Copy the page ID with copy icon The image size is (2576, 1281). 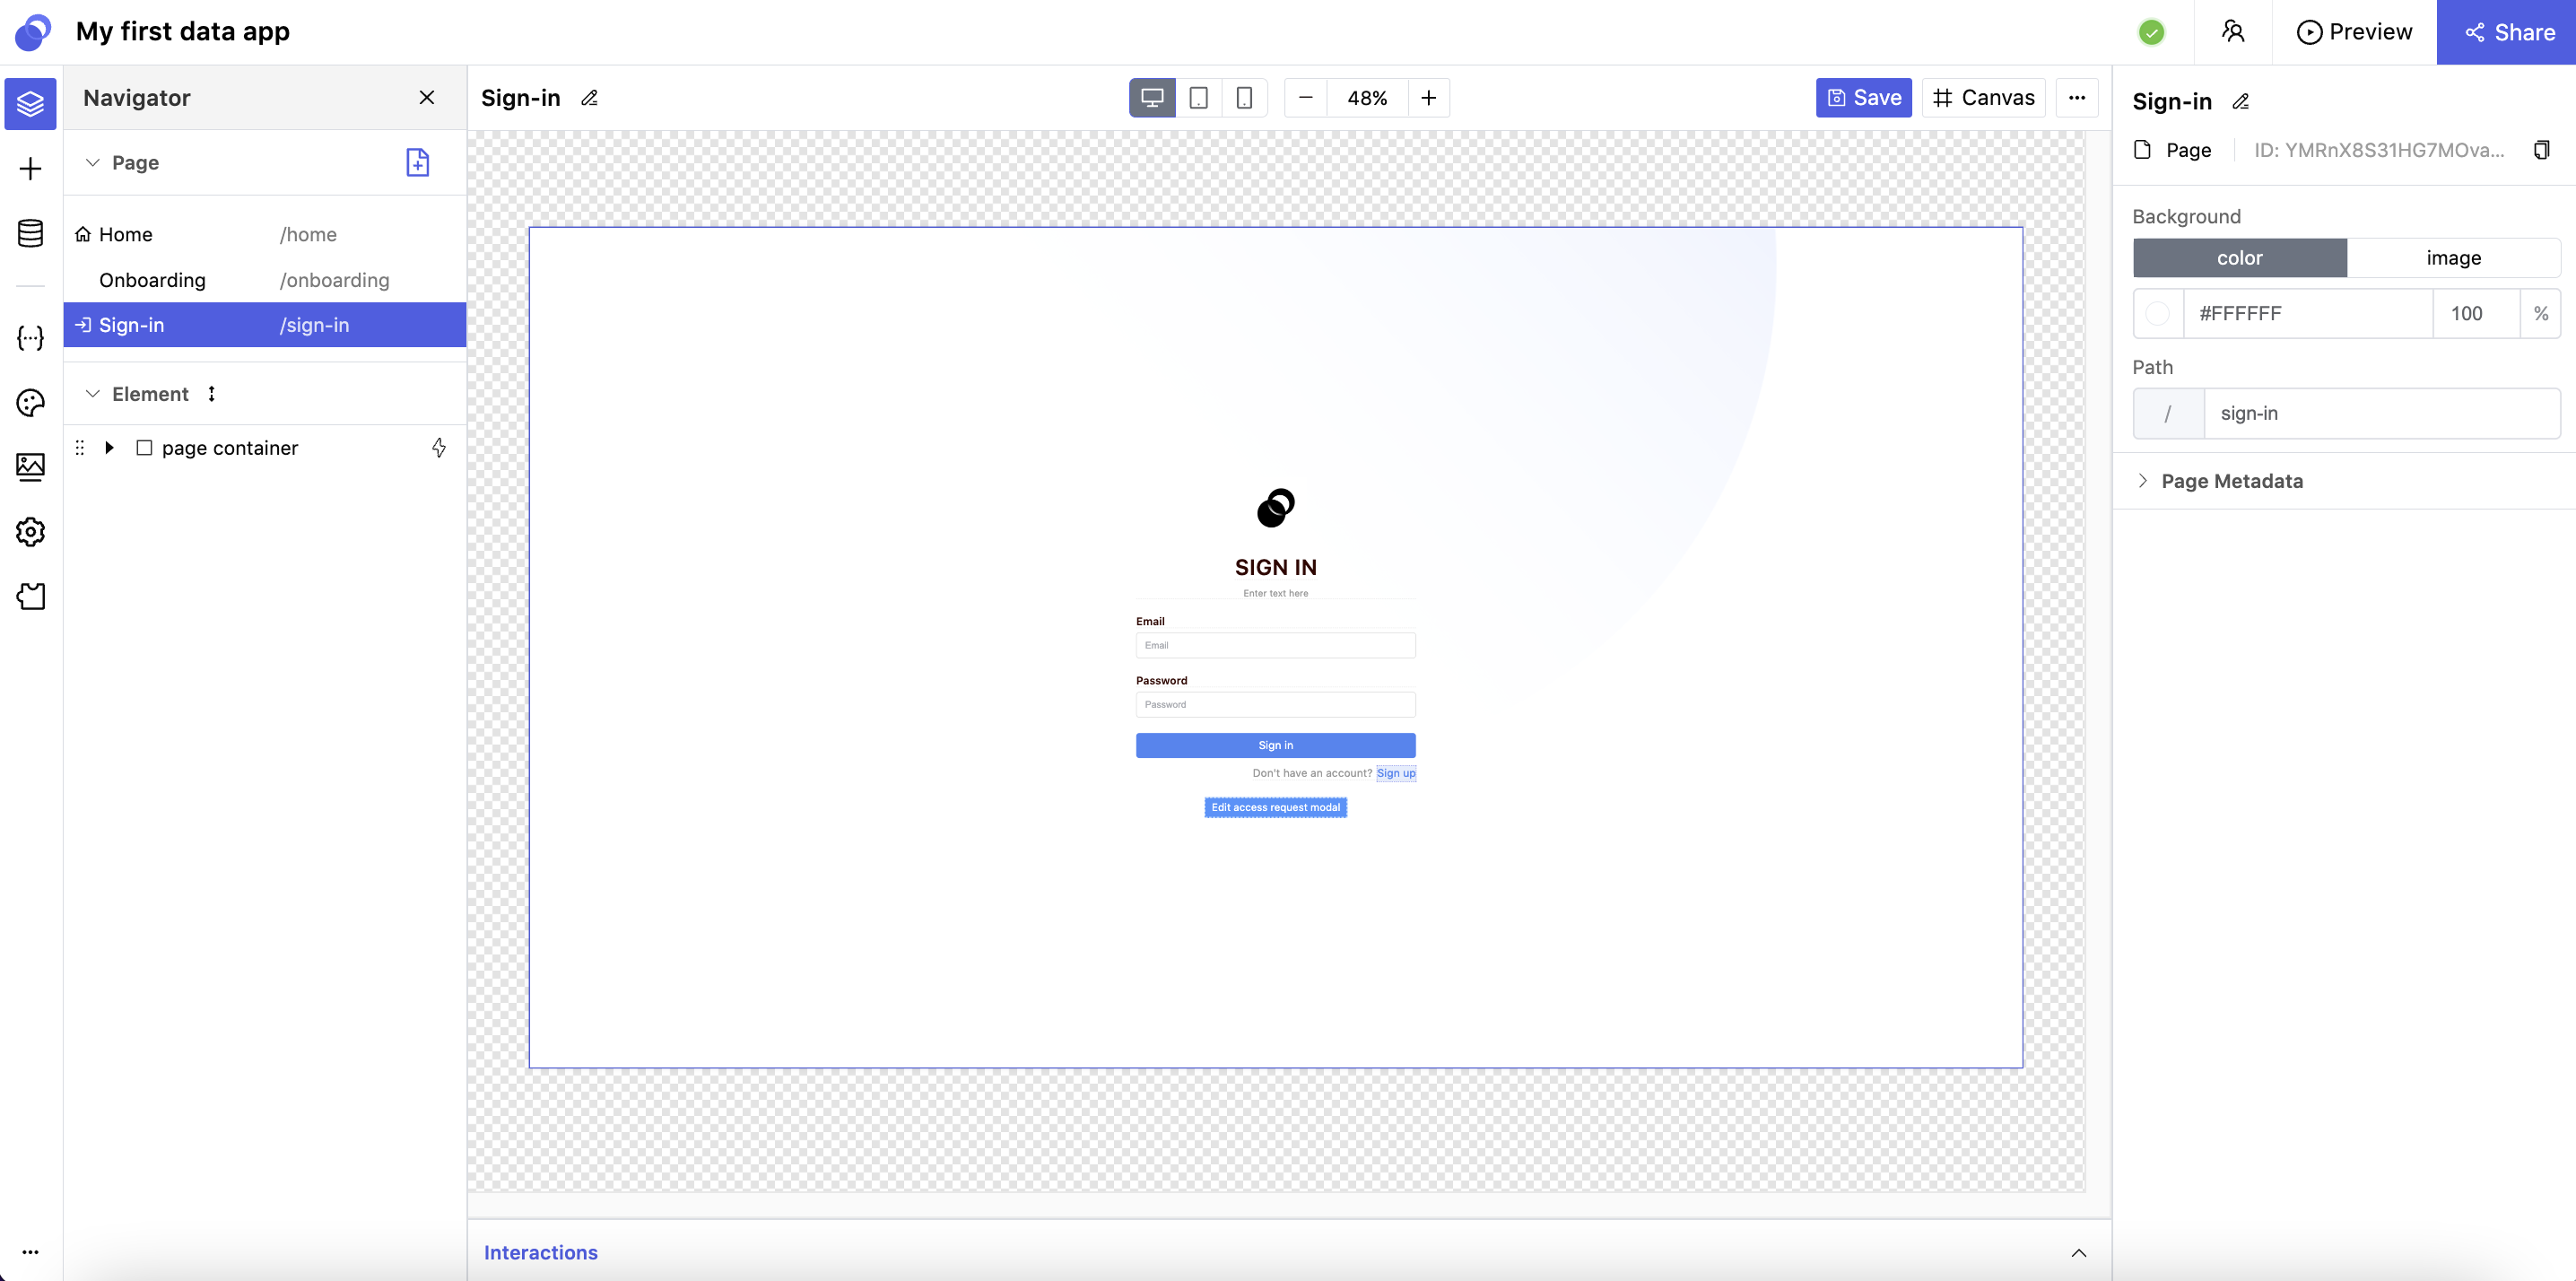pos(2541,150)
